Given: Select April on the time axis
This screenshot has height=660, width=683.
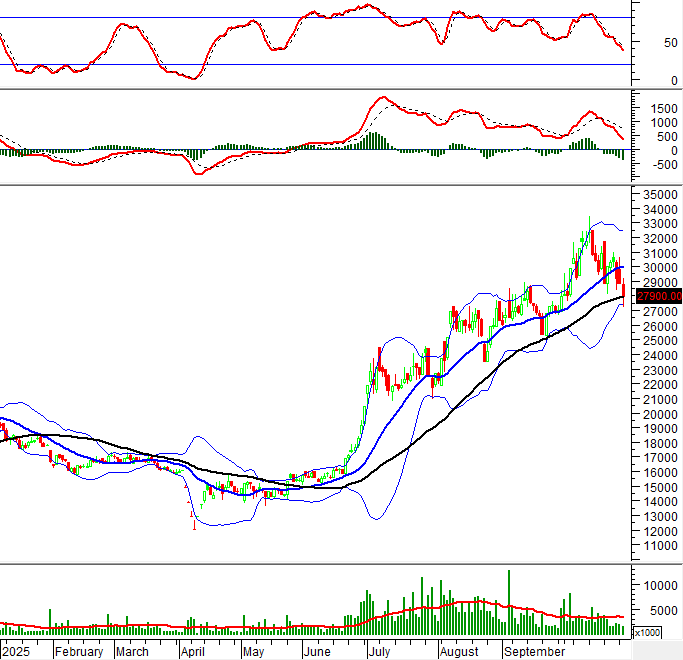Looking at the screenshot, I should (192, 651).
